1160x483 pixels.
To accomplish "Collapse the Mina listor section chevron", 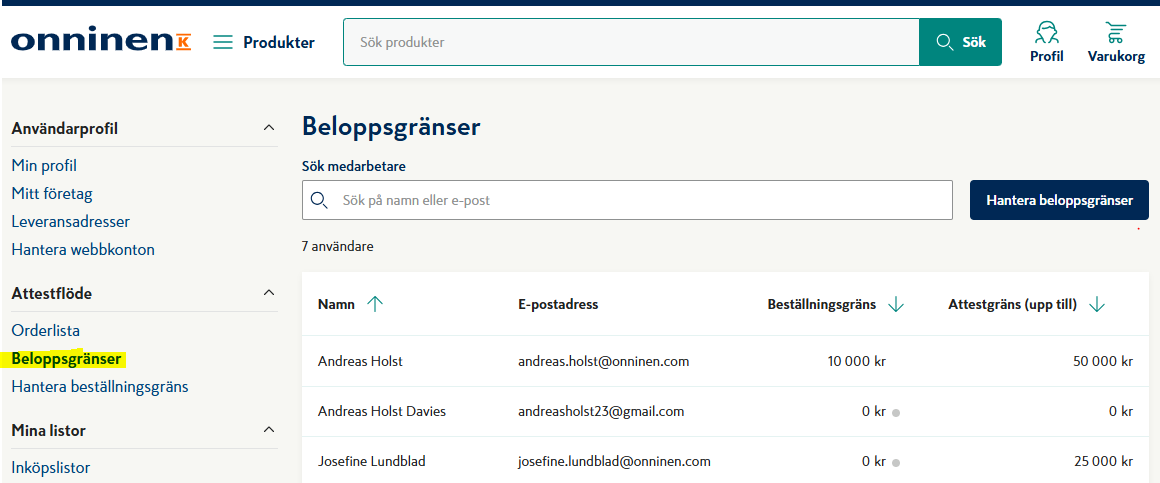I will pyautogui.click(x=269, y=429).
